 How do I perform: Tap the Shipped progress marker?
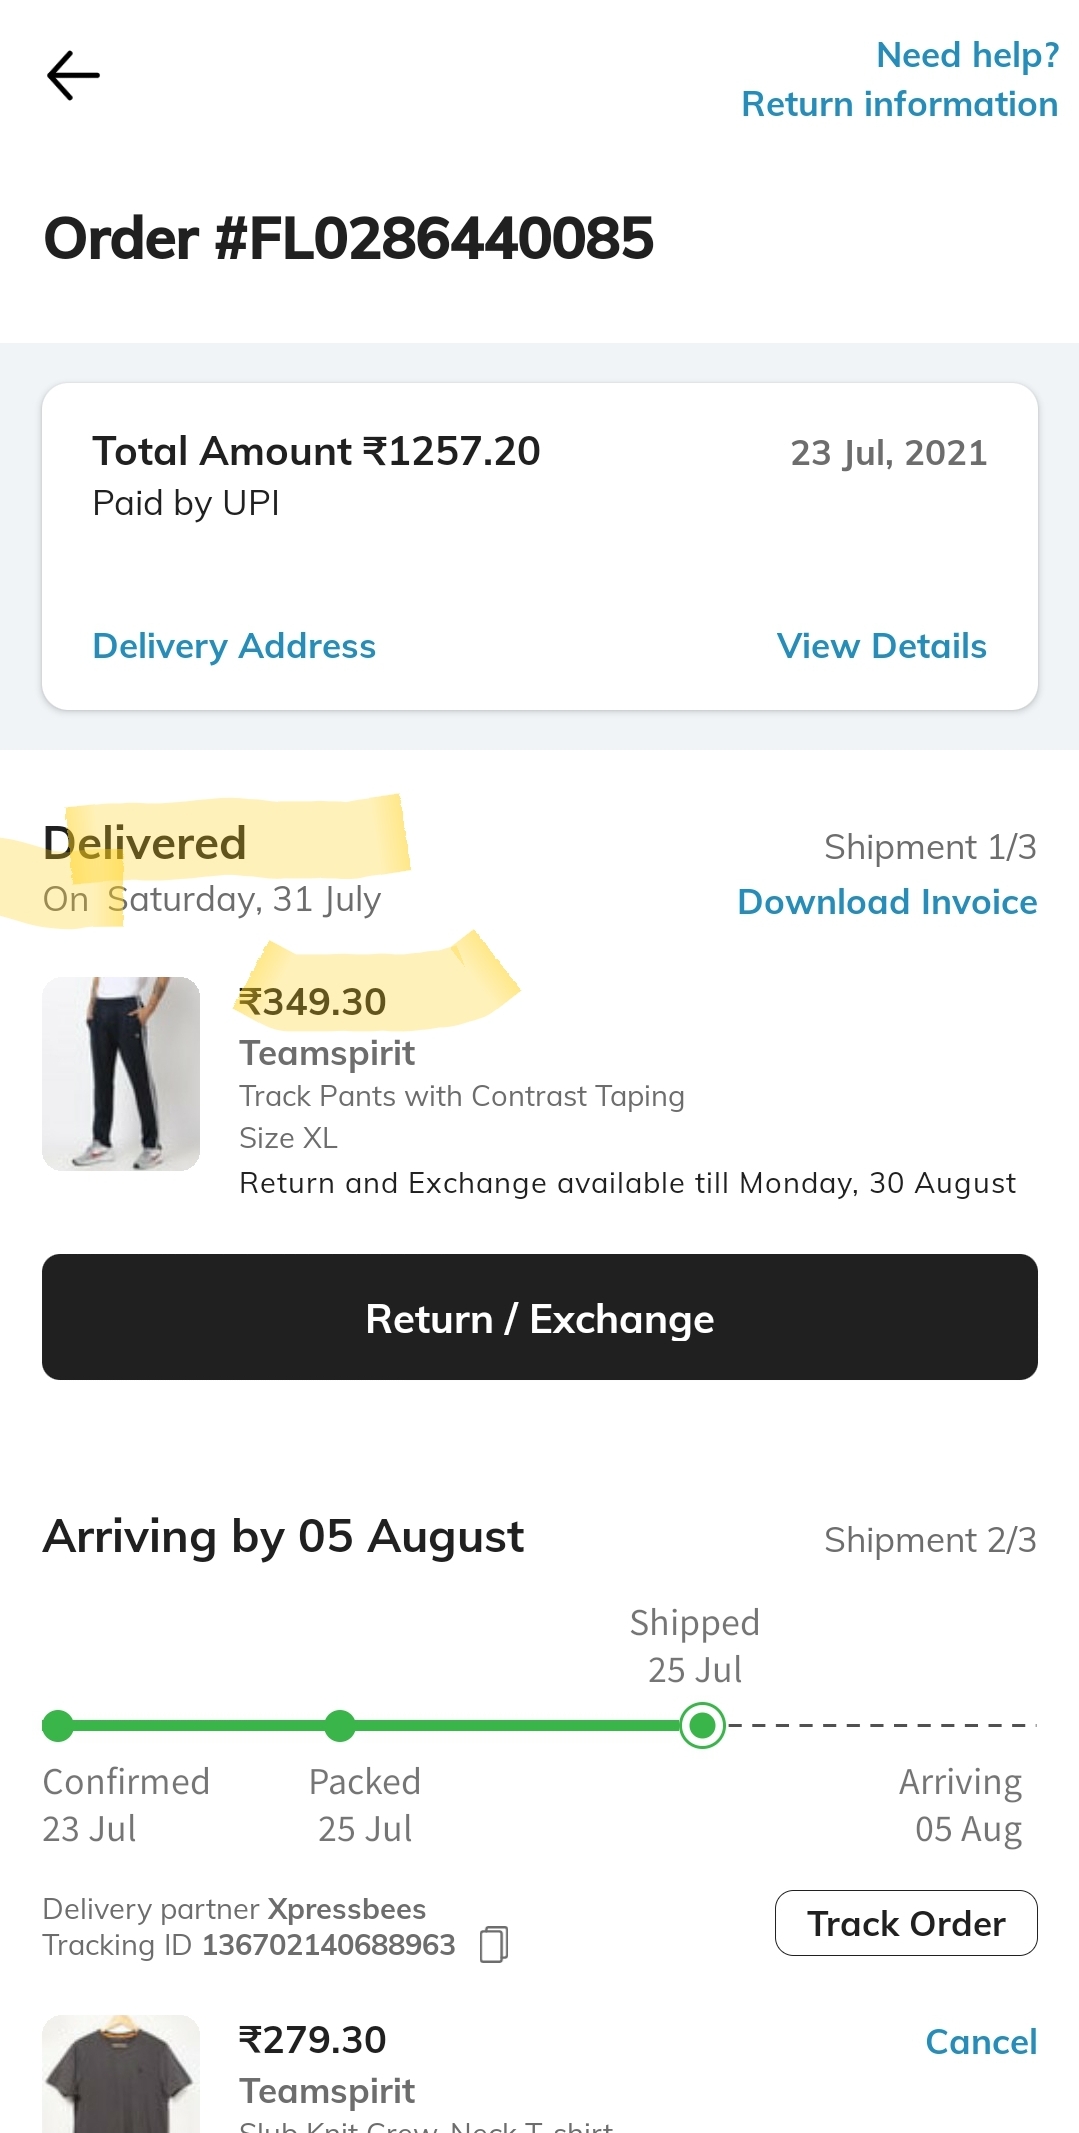pos(702,1725)
